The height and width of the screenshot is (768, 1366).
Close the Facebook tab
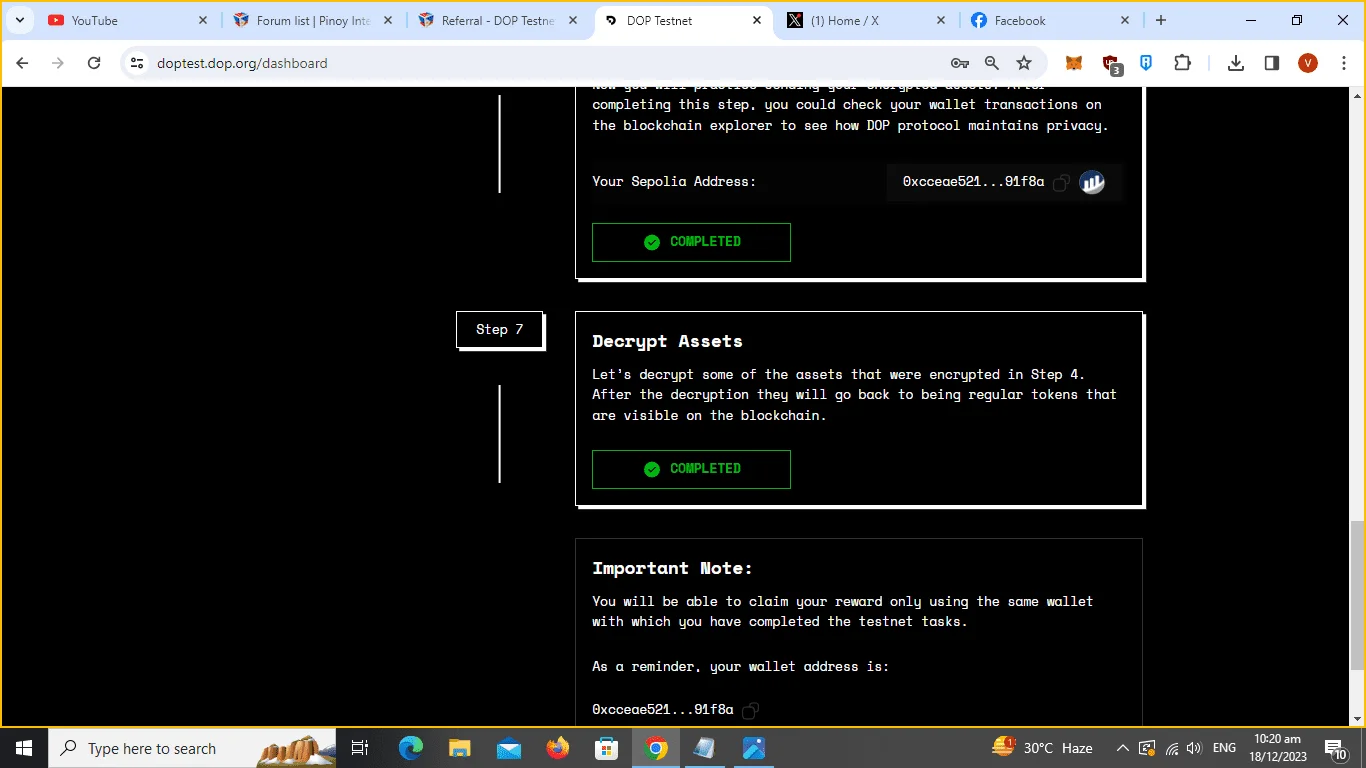[1125, 20]
